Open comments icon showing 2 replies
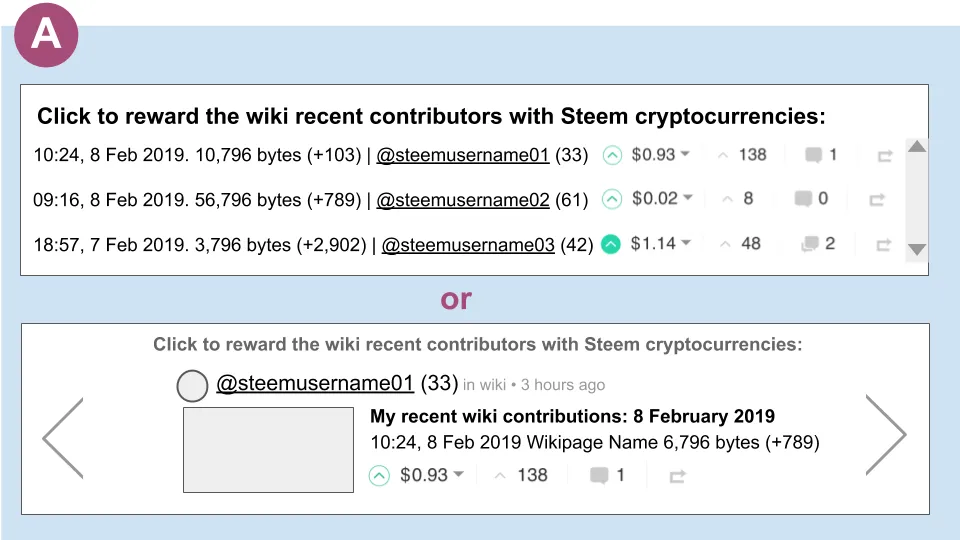Screen dimensions: 960x540 pyautogui.click(x=809, y=244)
